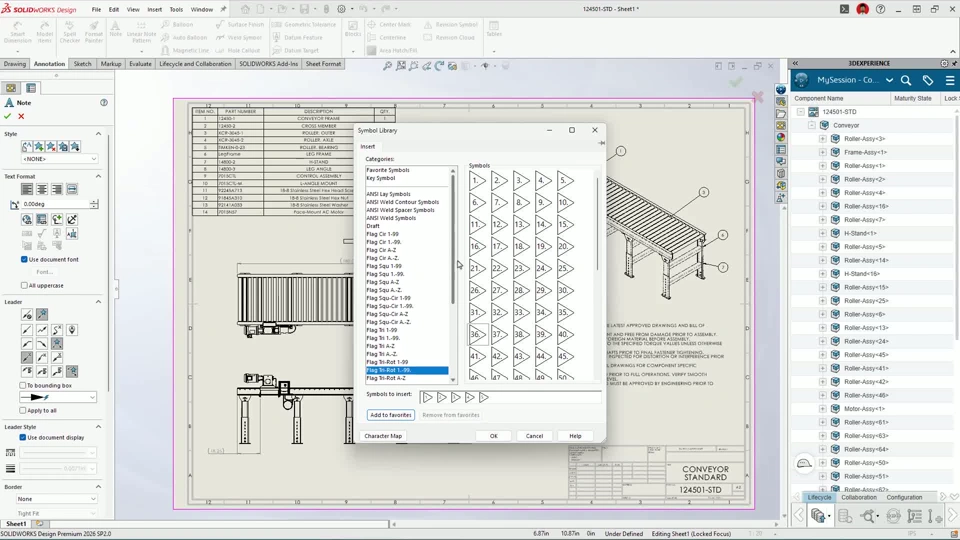Click the Note tool in the ribbon
Image resolution: width=960 pixels, height=540 pixels.
115,29
